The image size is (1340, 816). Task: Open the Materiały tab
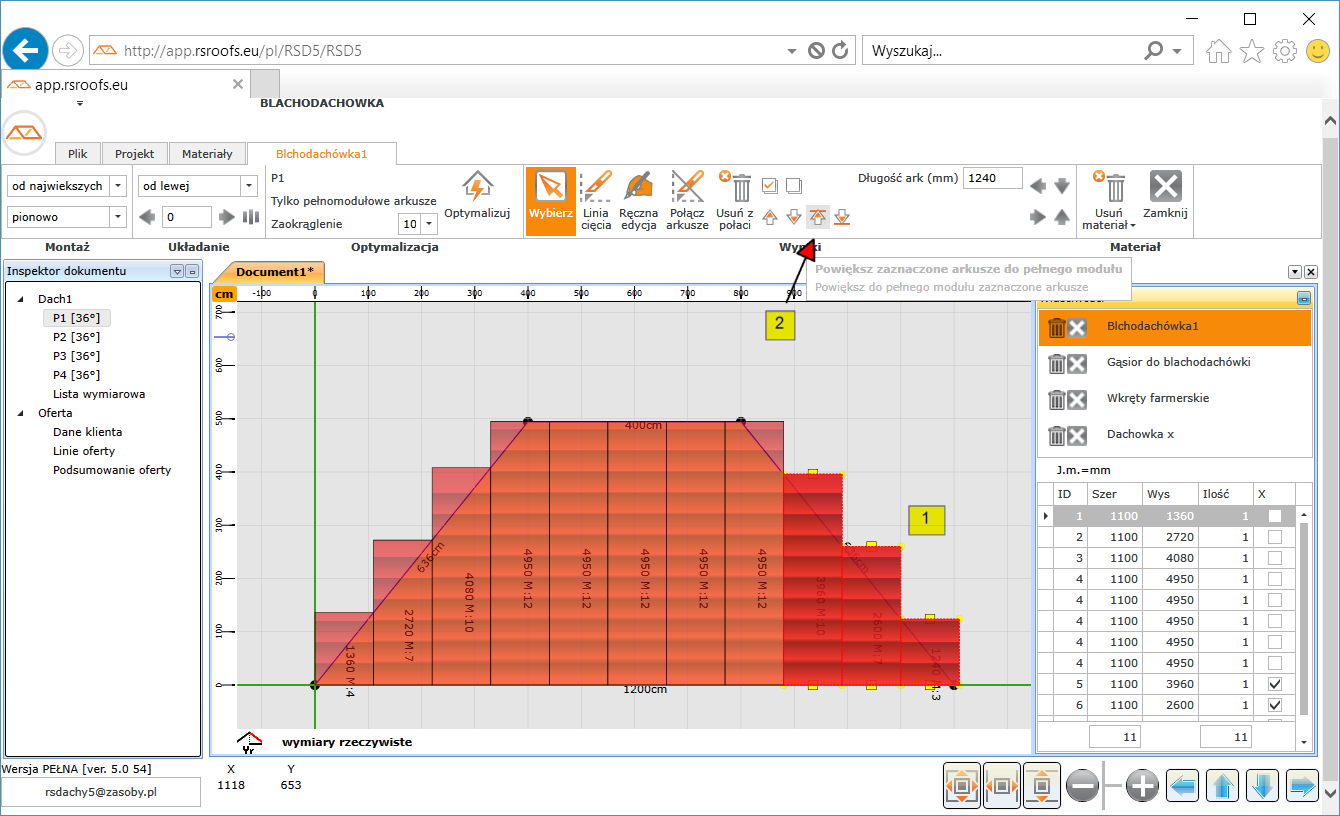coord(207,154)
